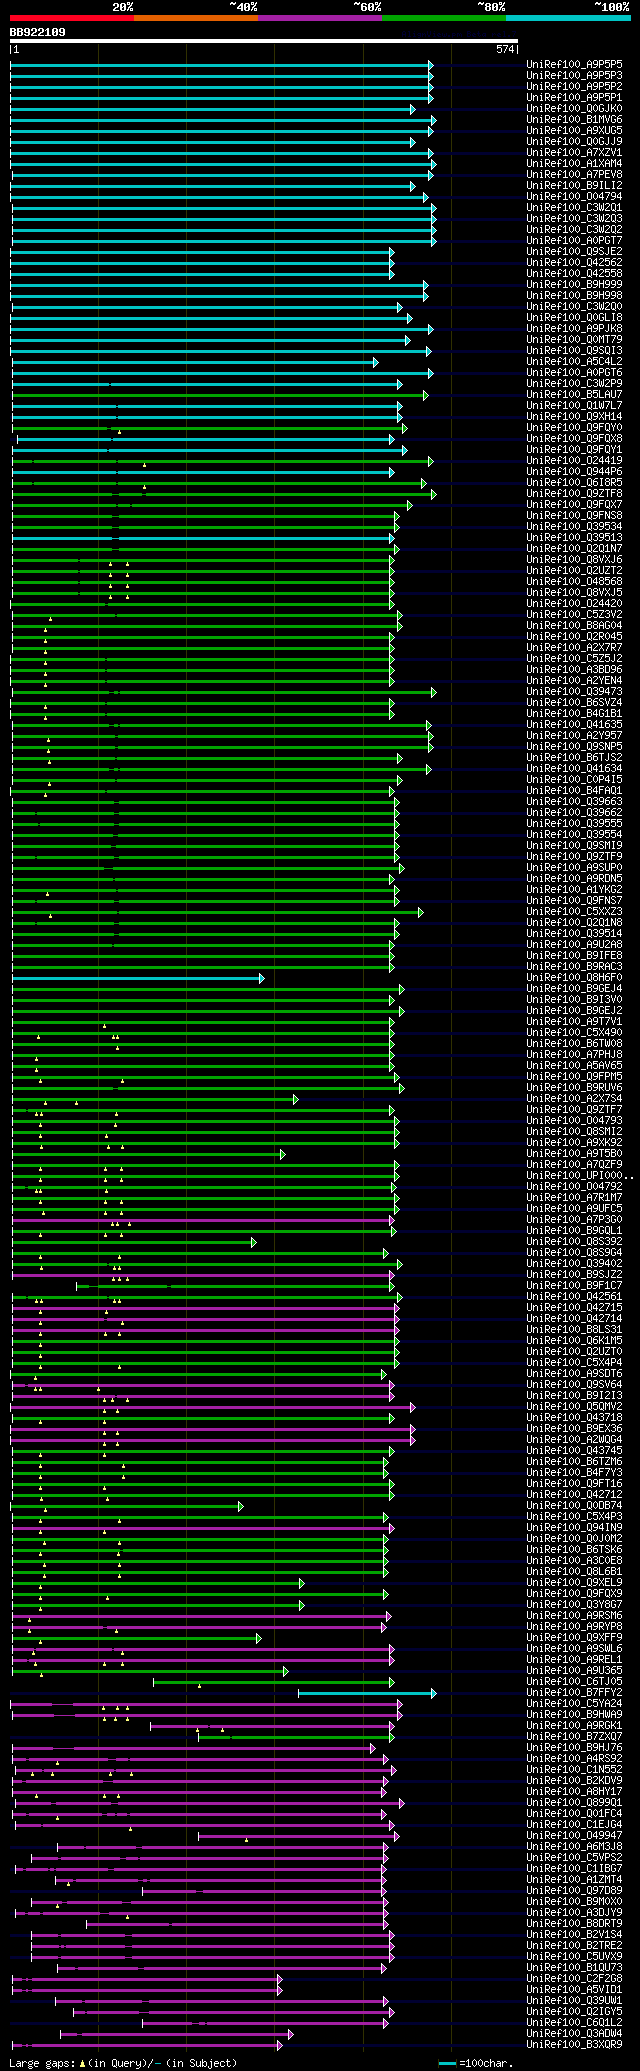Viewport: 640px width, 2071px height.
Task: Select label UniRef100_B3XQR9
Action: tap(574, 2044)
